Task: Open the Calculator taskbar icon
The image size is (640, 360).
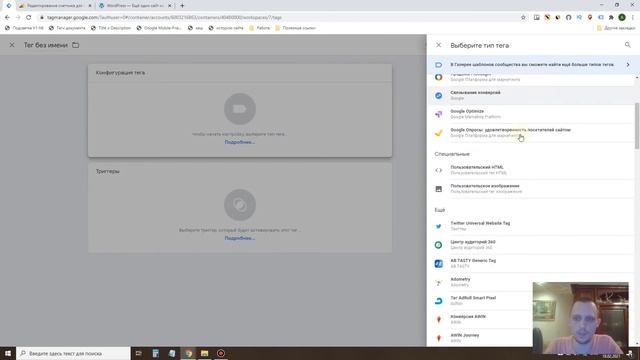Action: click(156, 353)
